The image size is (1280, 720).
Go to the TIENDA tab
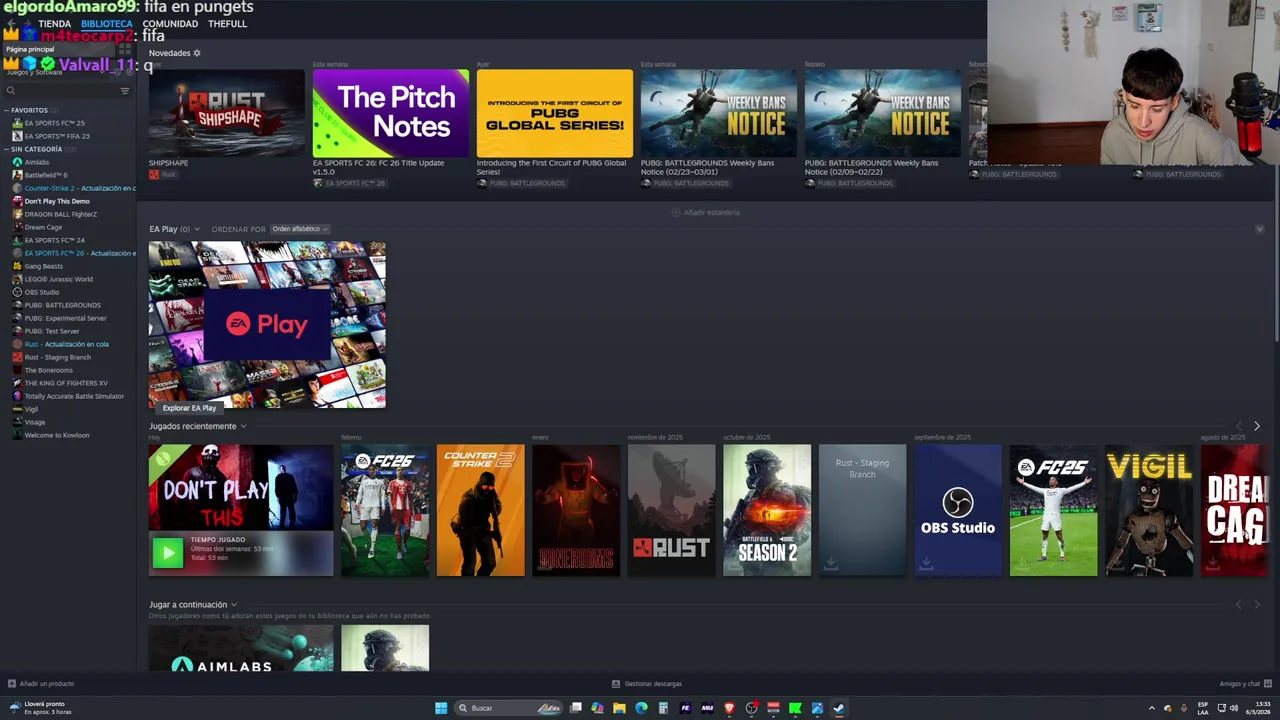[x=54, y=24]
